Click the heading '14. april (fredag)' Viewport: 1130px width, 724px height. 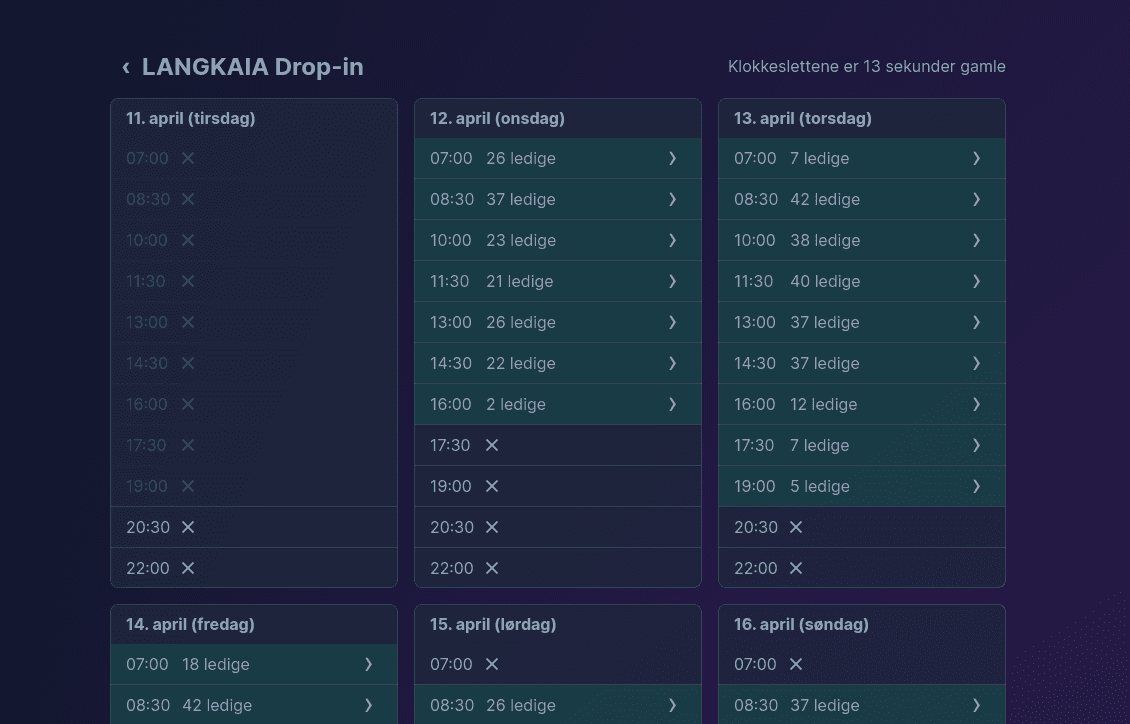190,625
